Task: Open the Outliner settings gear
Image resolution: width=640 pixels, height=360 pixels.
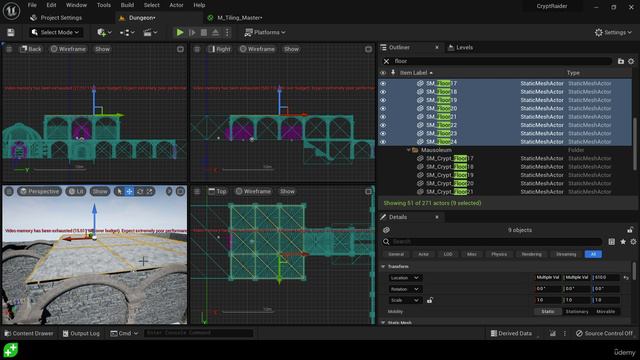Action: click(631, 61)
